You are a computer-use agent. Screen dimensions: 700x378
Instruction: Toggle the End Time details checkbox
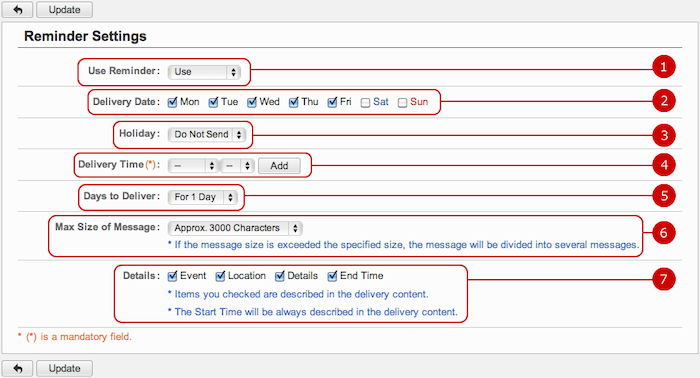332,276
